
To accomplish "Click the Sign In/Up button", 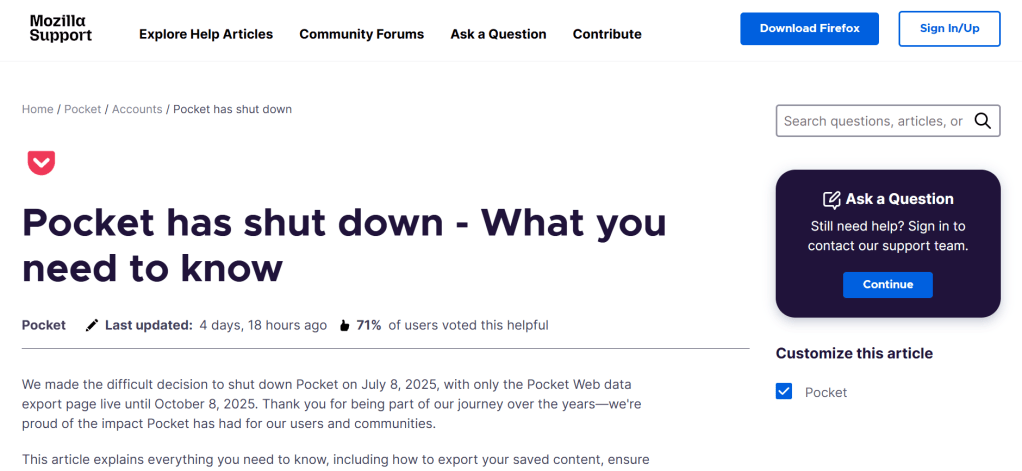I will pyautogui.click(x=949, y=29).
